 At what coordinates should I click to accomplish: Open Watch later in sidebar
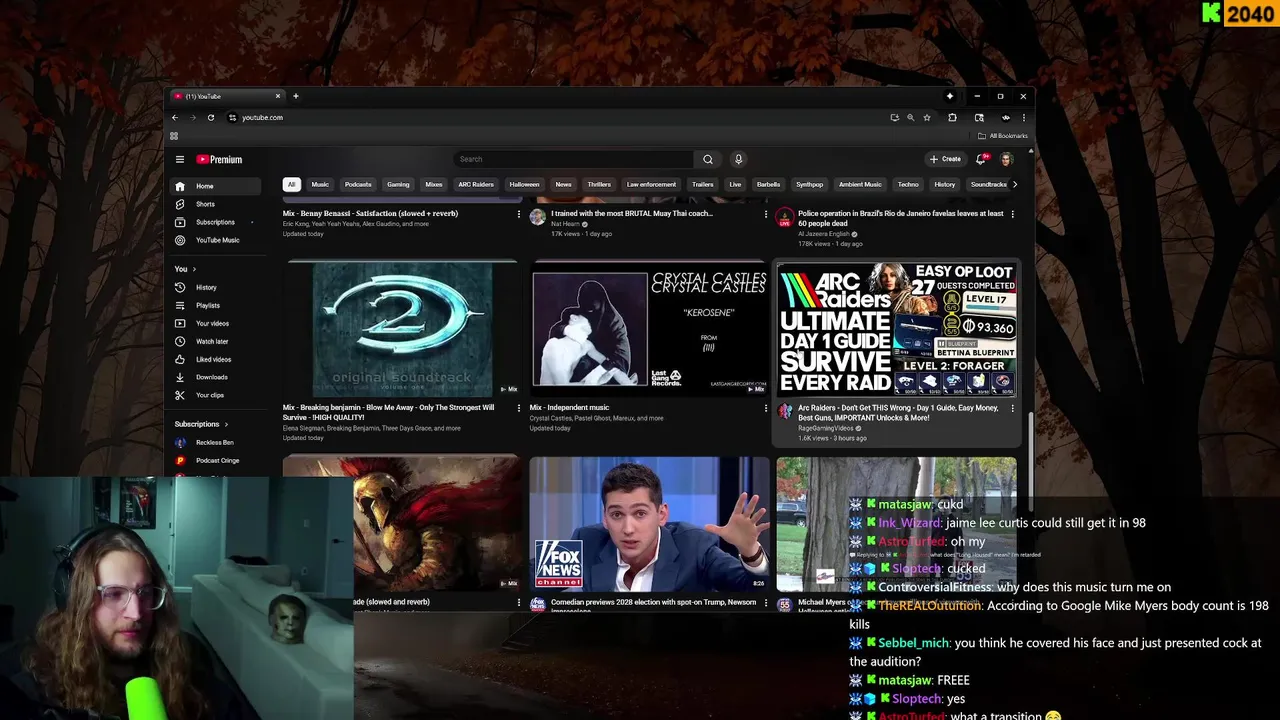pos(216,341)
